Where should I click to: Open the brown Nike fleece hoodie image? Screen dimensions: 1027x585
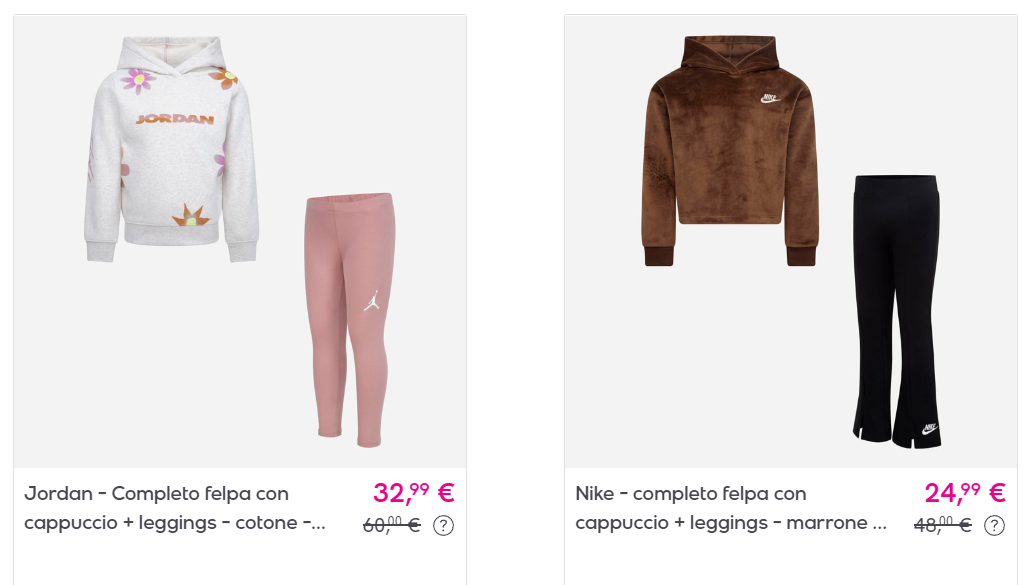click(x=730, y=151)
